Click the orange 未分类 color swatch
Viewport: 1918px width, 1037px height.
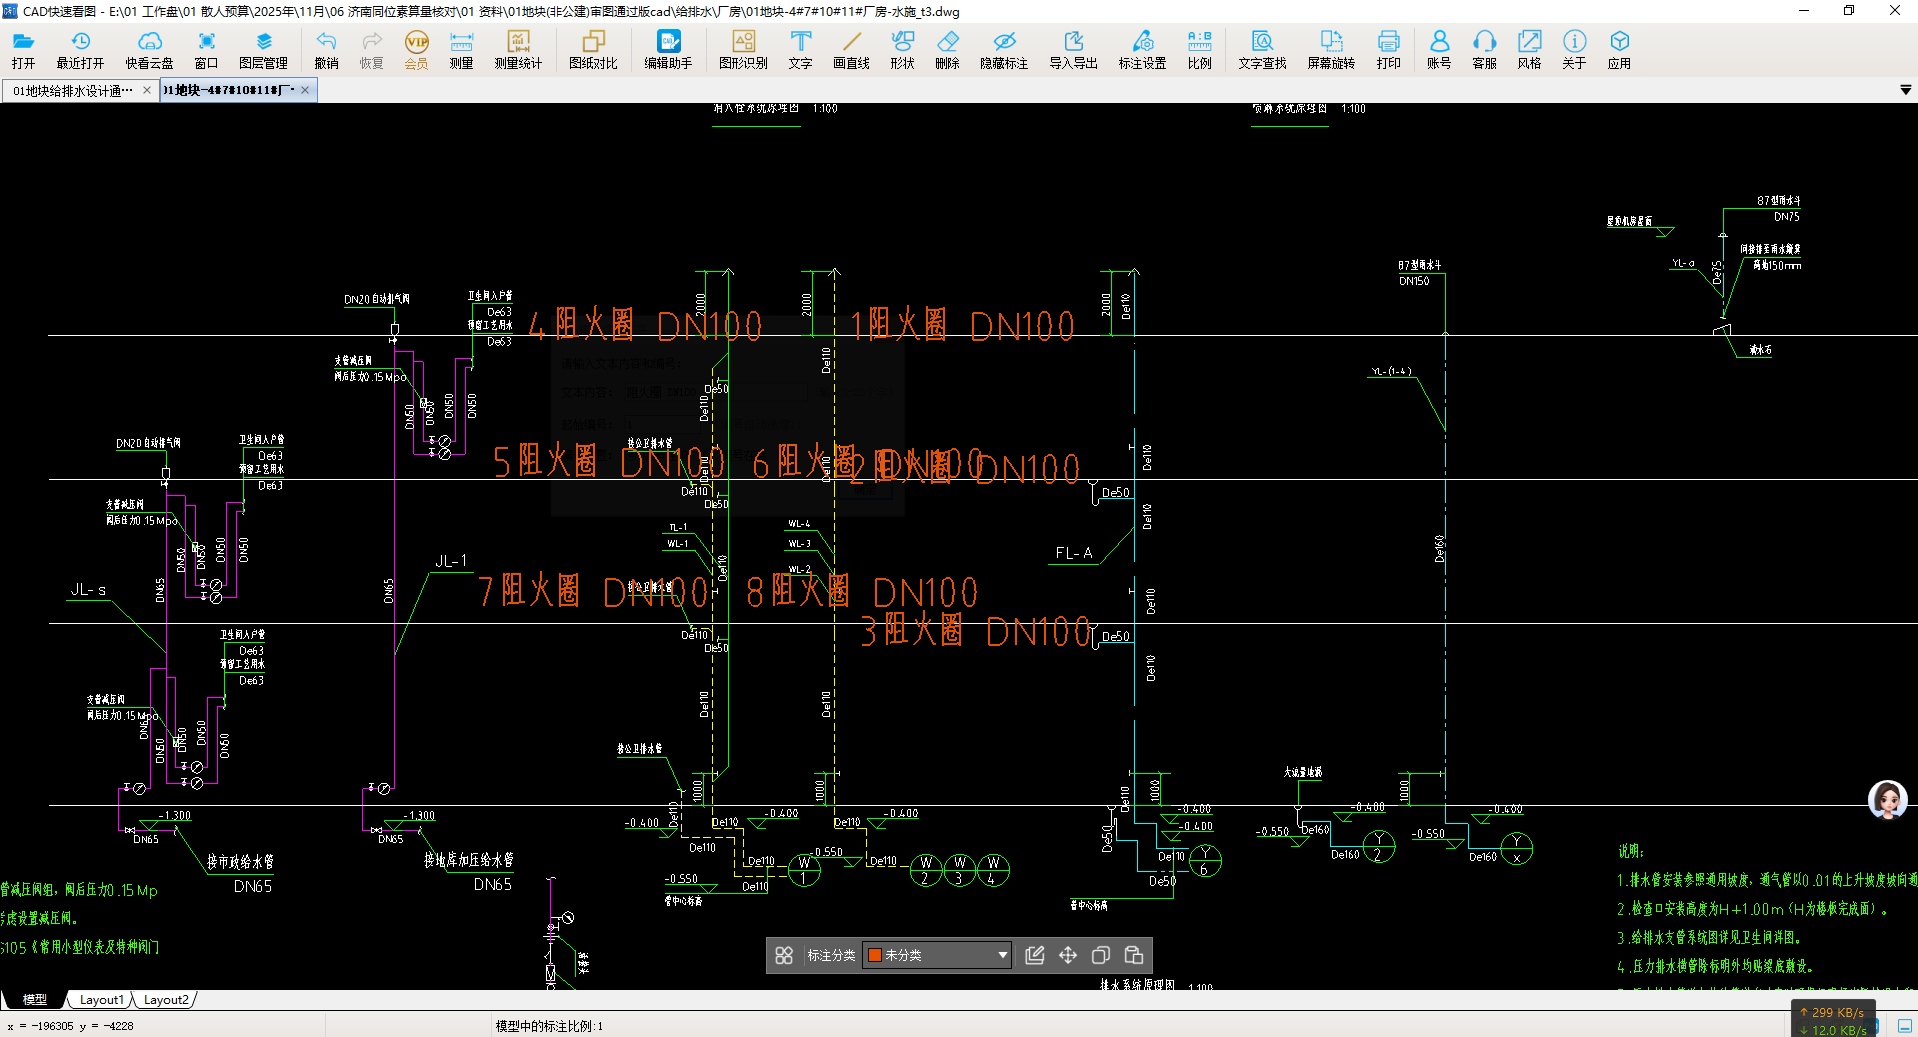click(x=875, y=955)
